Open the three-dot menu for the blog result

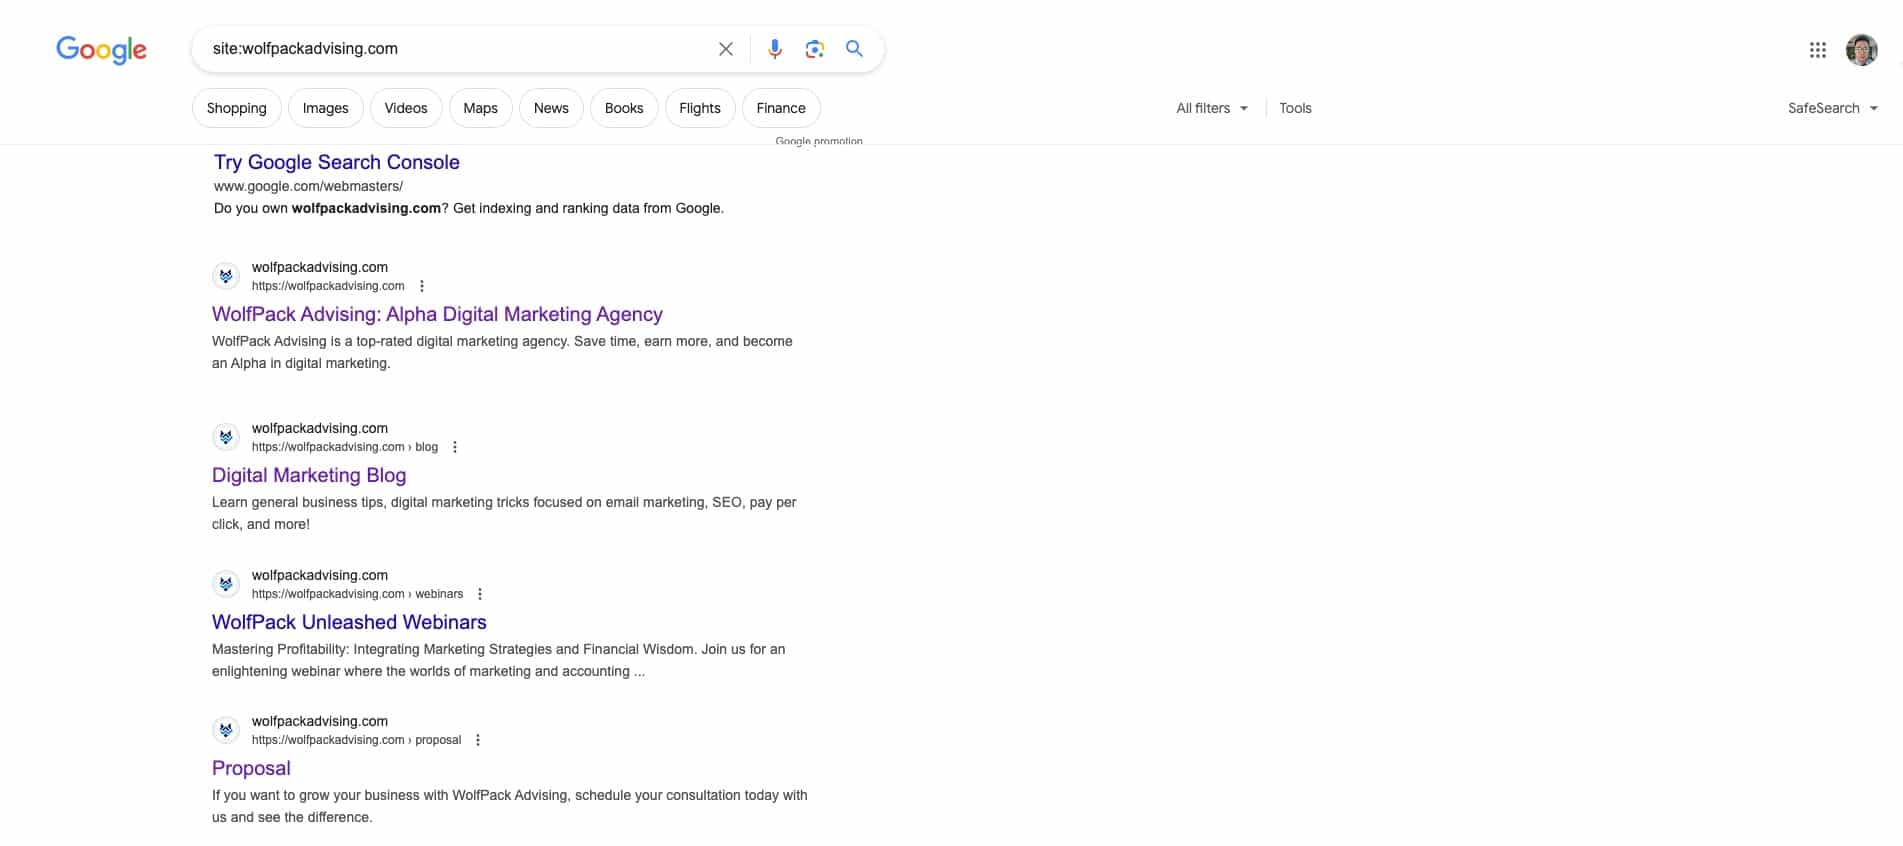(x=455, y=447)
